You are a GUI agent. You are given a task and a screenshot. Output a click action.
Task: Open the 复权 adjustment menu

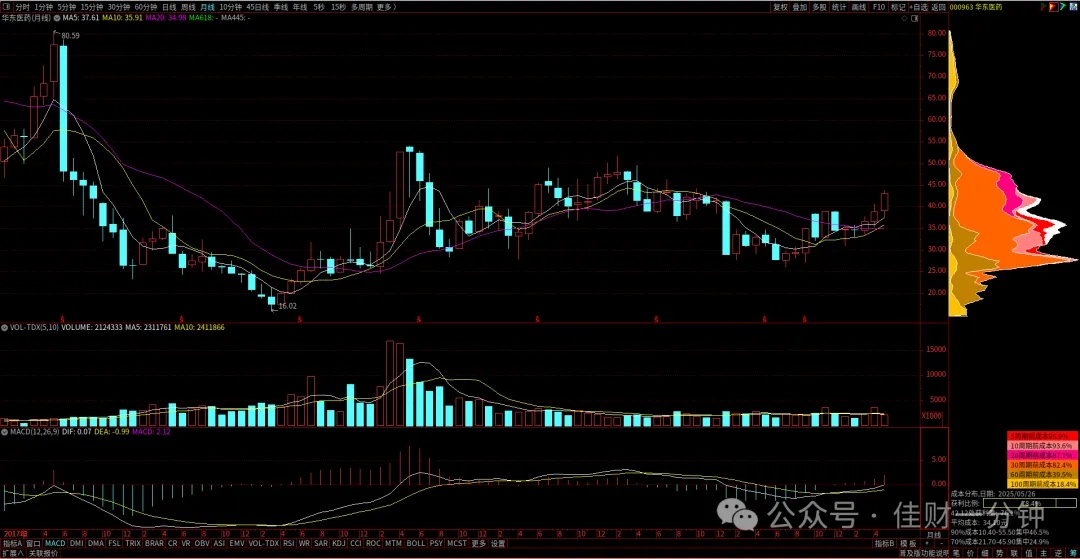[x=780, y=8]
